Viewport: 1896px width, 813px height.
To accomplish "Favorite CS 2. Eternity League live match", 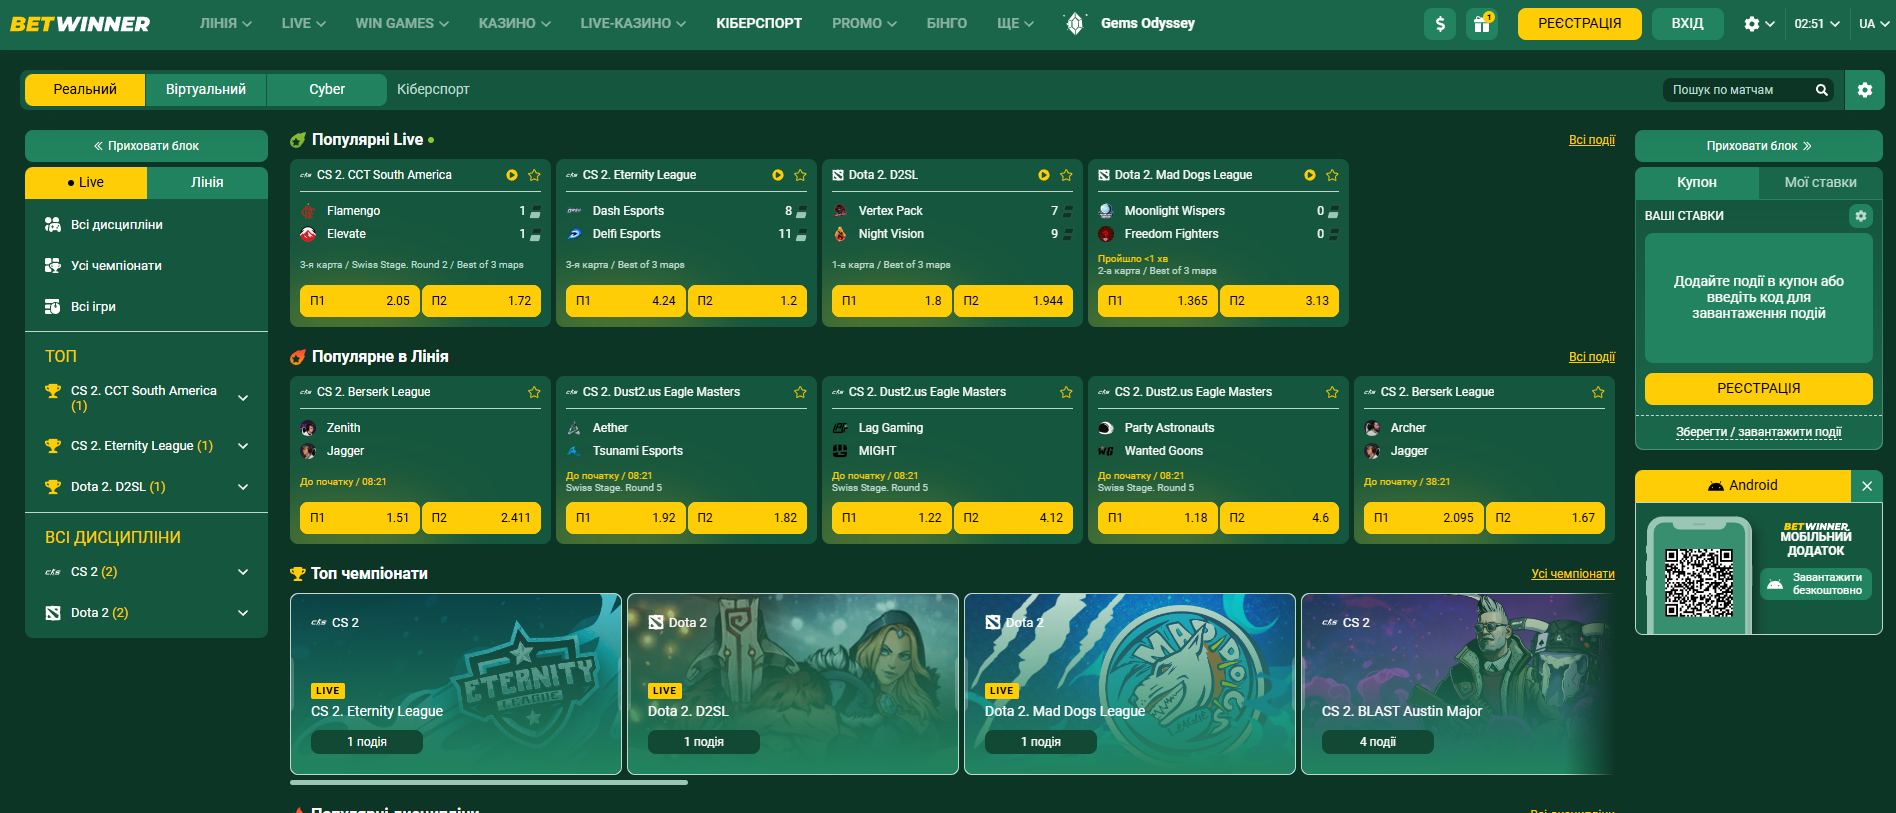I will [800, 175].
